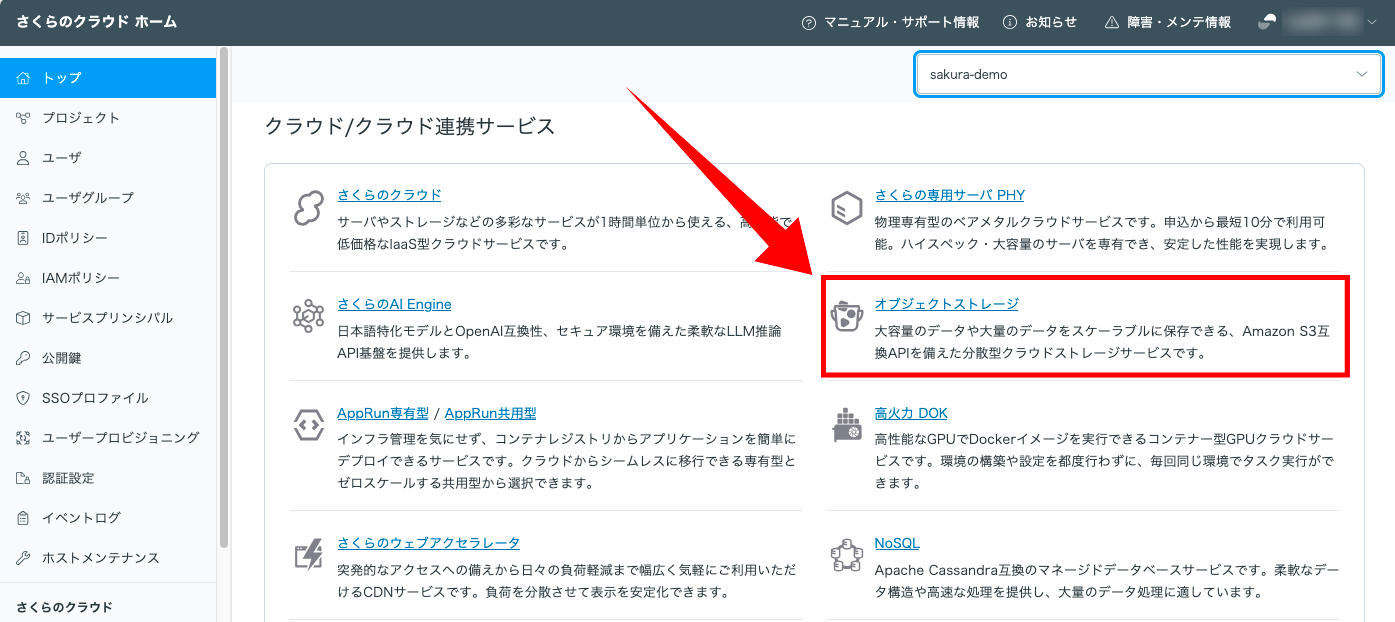Open 障害・メンテ情報 in header

[x=1167, y=22]
